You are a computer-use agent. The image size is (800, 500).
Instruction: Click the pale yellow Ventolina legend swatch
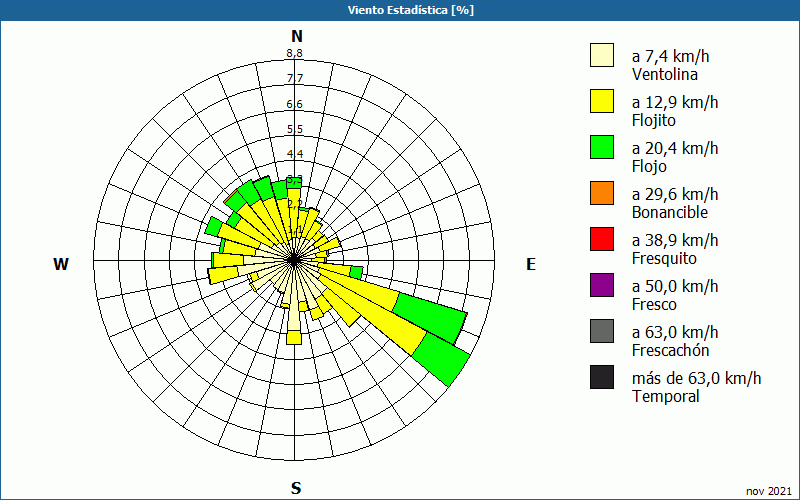pyautogui.click(x=602, y=55)
